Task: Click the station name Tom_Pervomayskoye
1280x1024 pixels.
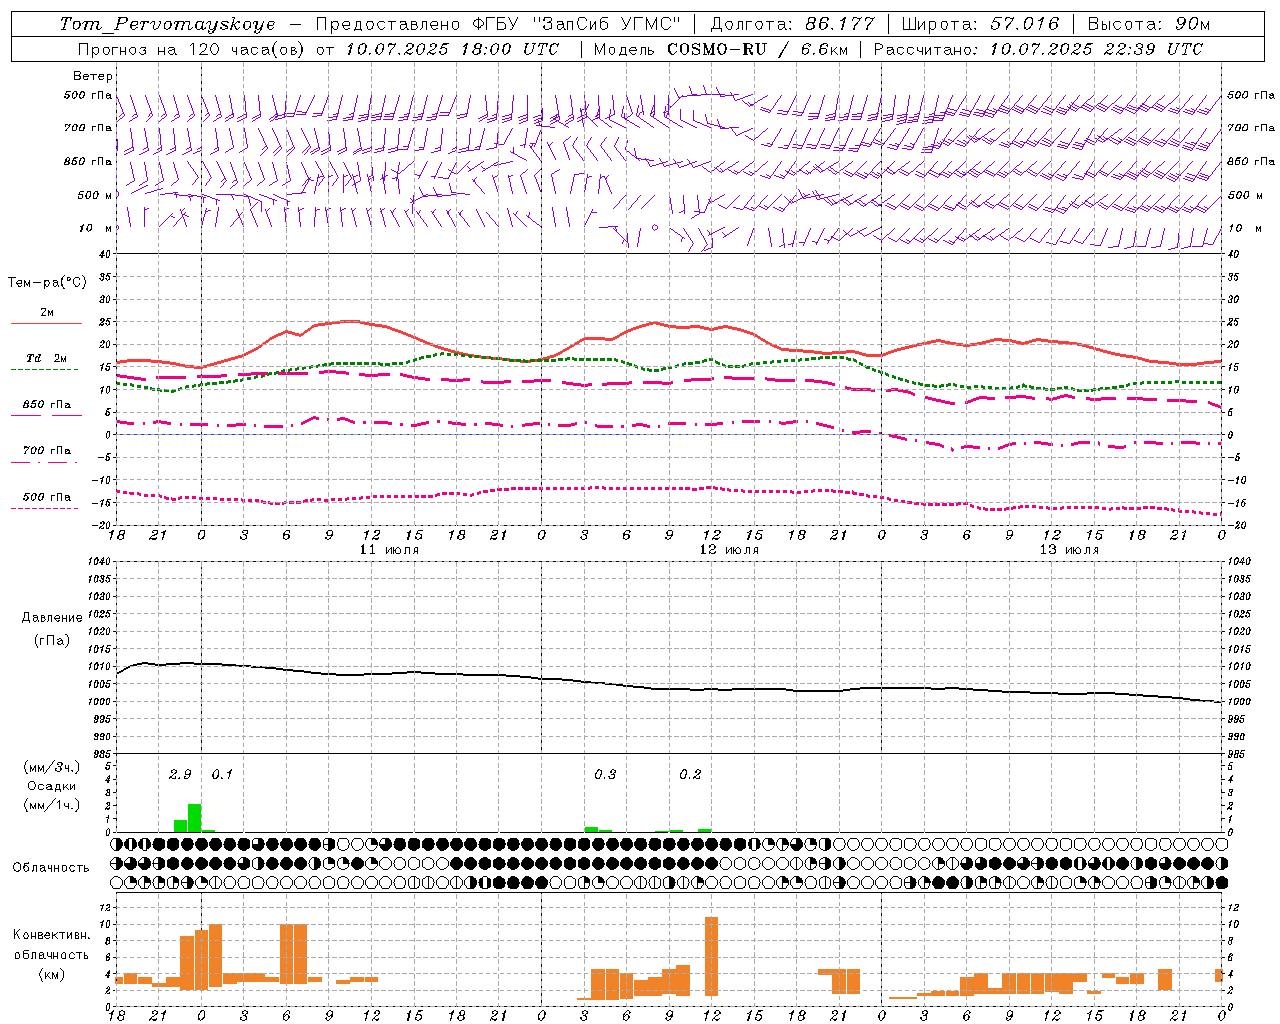Action: click(x=167, y=24)
